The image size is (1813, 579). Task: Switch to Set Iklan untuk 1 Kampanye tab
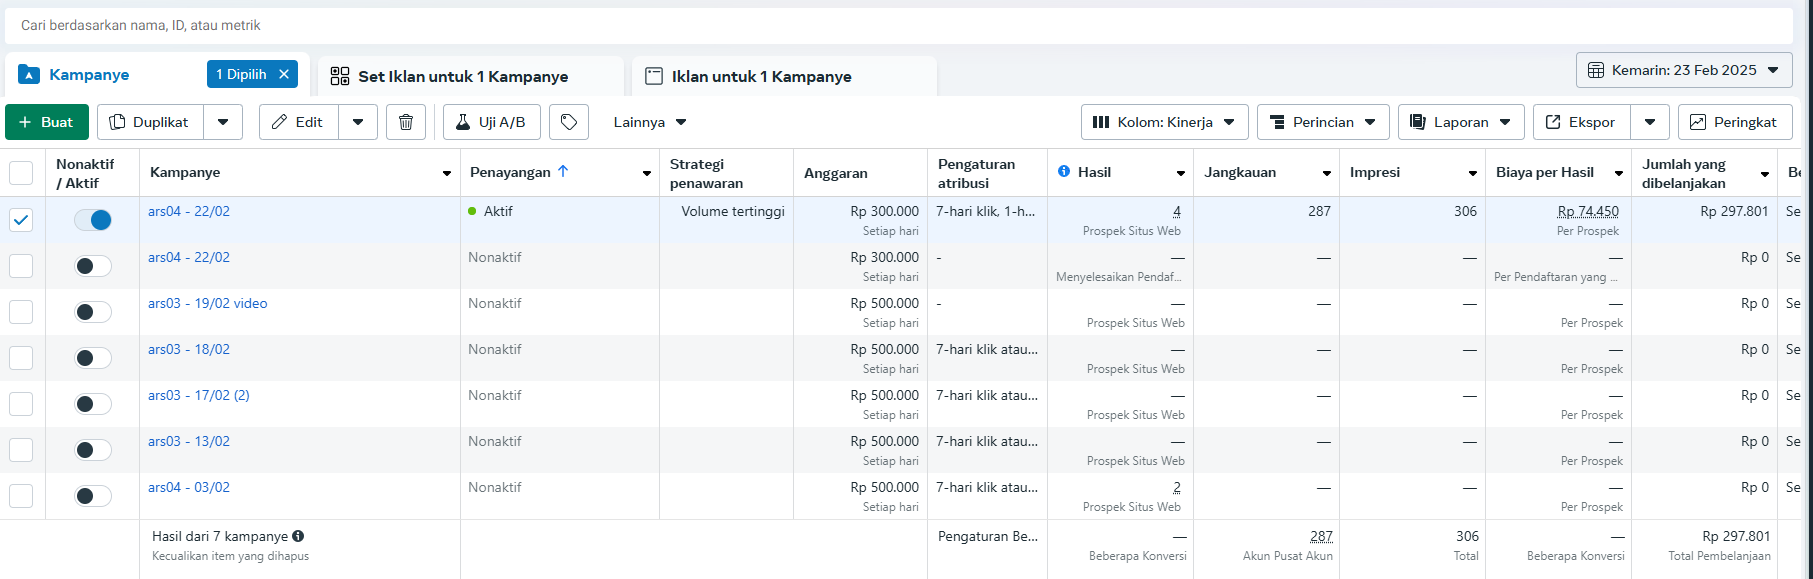click(x=463, y=76)
